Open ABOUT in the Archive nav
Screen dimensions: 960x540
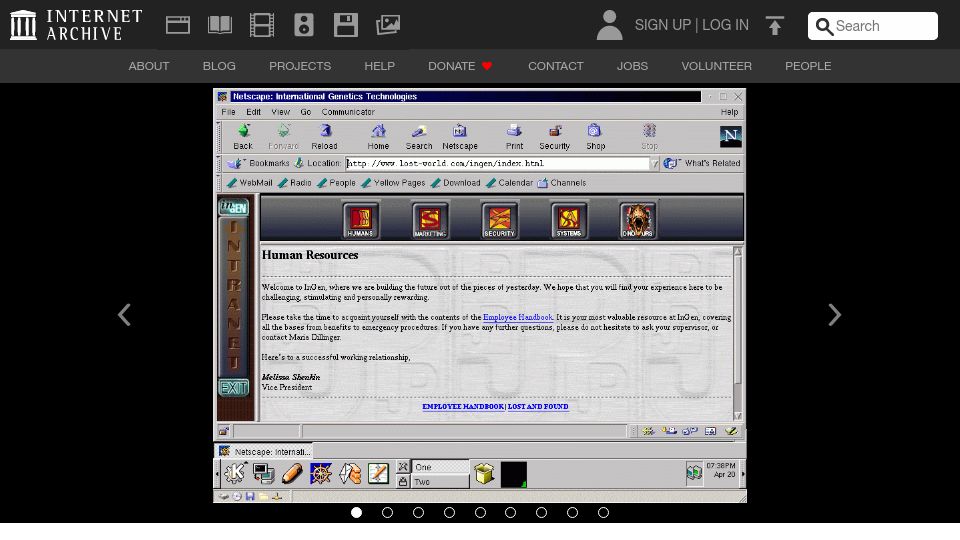149,66
